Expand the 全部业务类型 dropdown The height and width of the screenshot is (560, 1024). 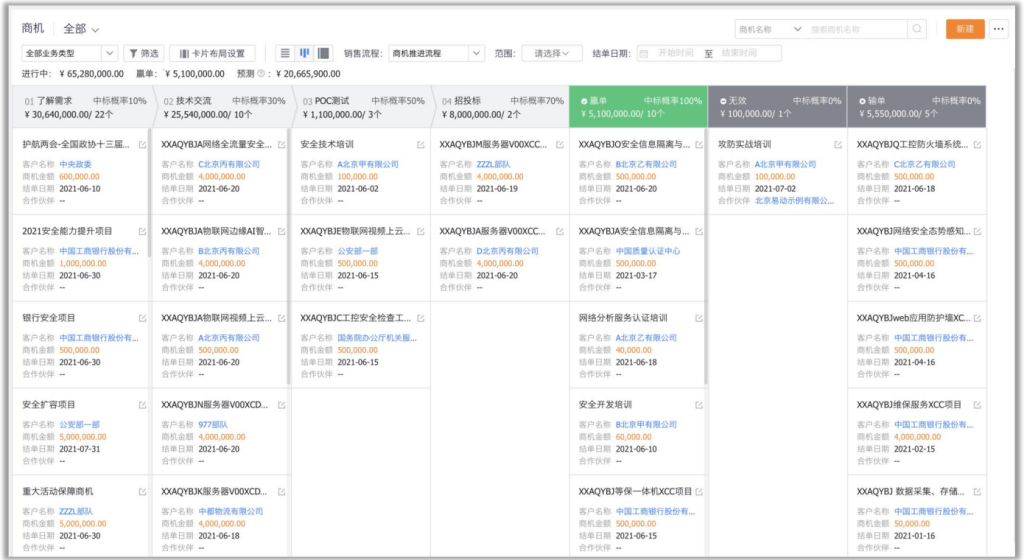tap(69, 53)
